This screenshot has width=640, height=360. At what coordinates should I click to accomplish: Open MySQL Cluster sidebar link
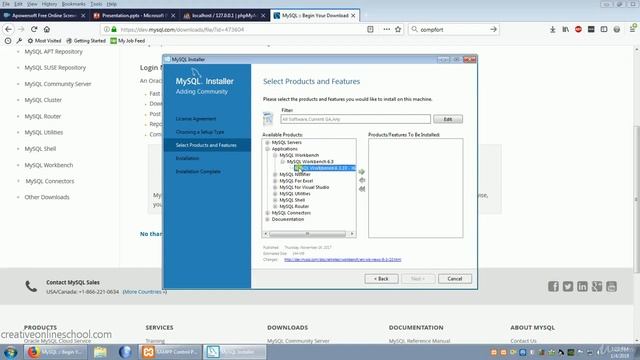pyautogui.click(x=43, y=100)
